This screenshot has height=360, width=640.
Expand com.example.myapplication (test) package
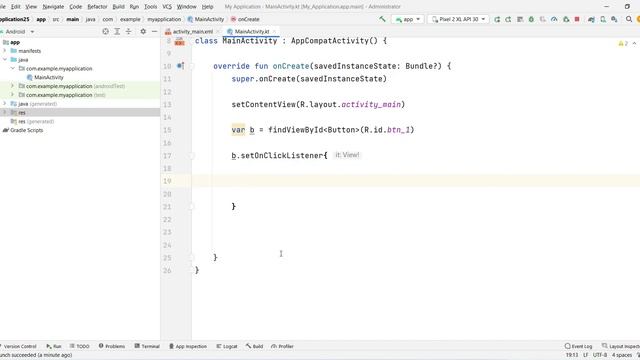(13, 95)
